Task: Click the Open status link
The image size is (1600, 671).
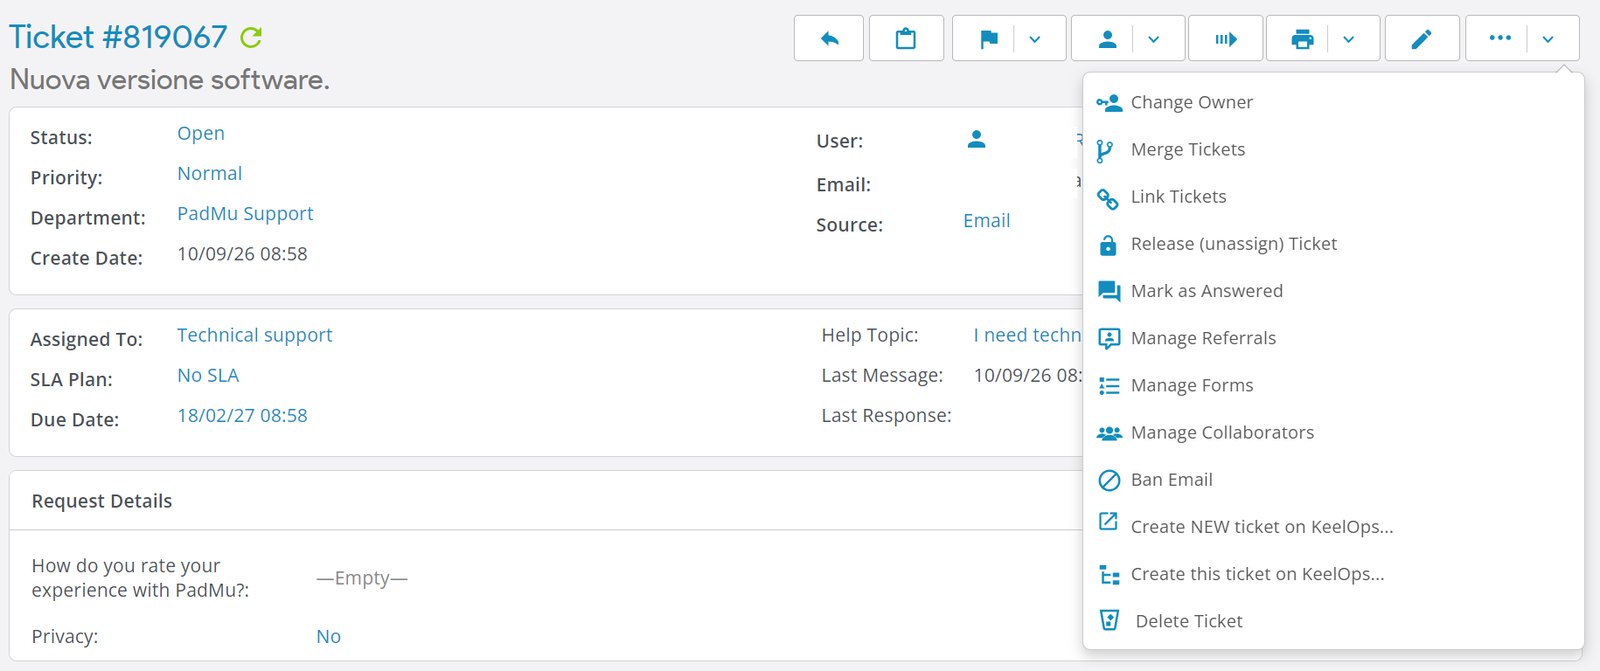Action: (201, 133)
